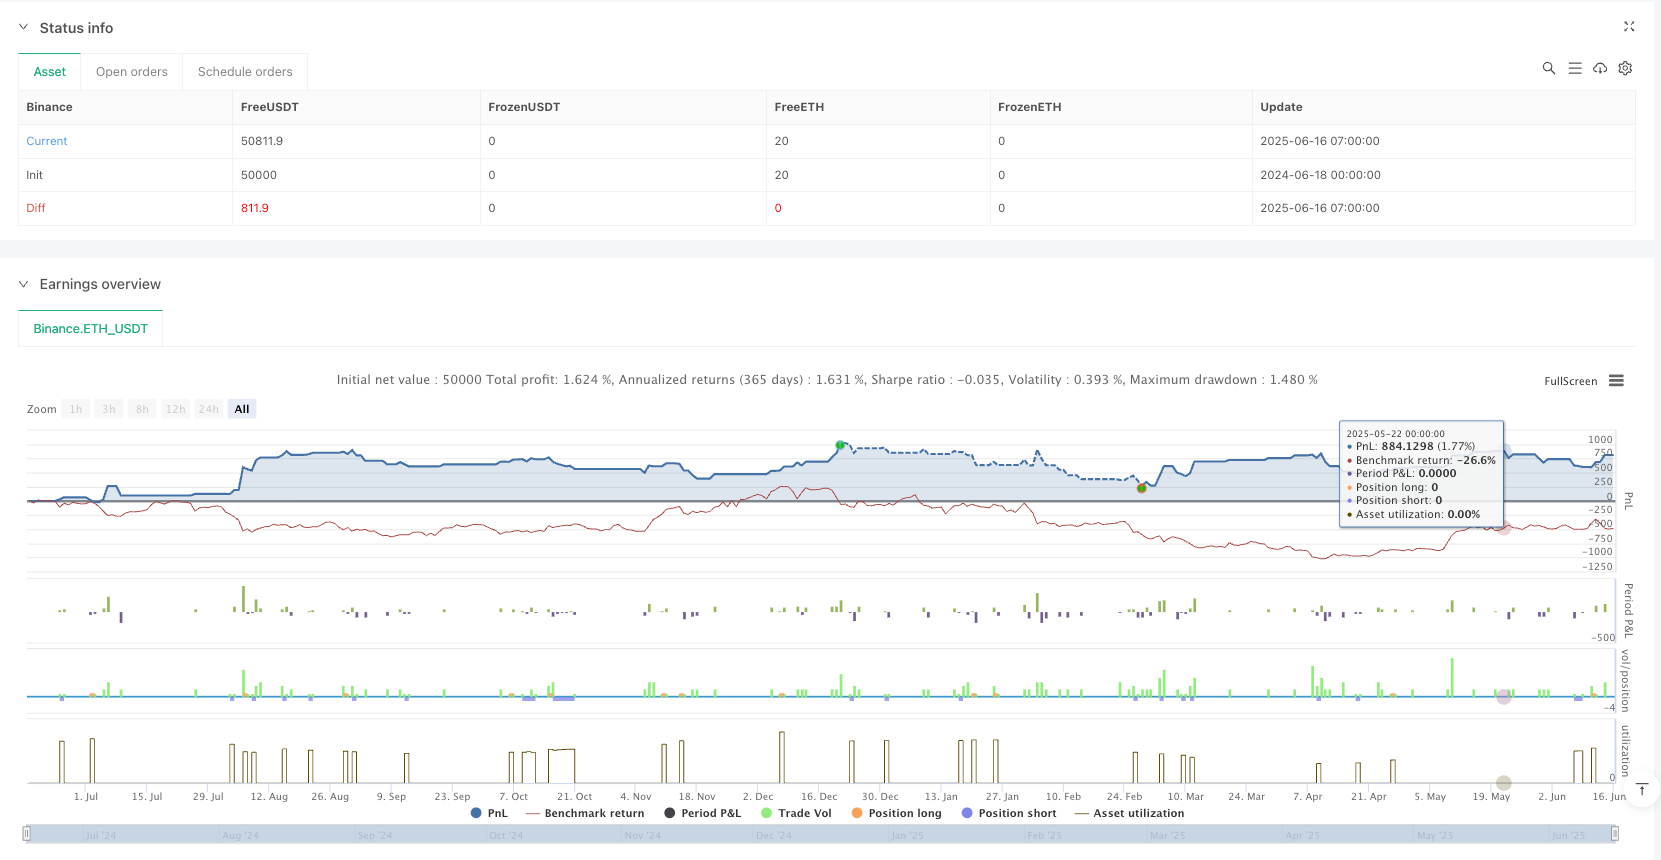Click the scroll-to-top arrow button

(x=1641, y=790)
